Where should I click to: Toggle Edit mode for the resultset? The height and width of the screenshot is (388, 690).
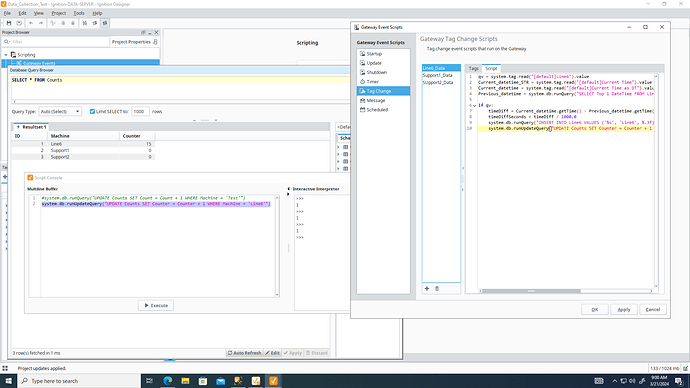tap(272, 353)
